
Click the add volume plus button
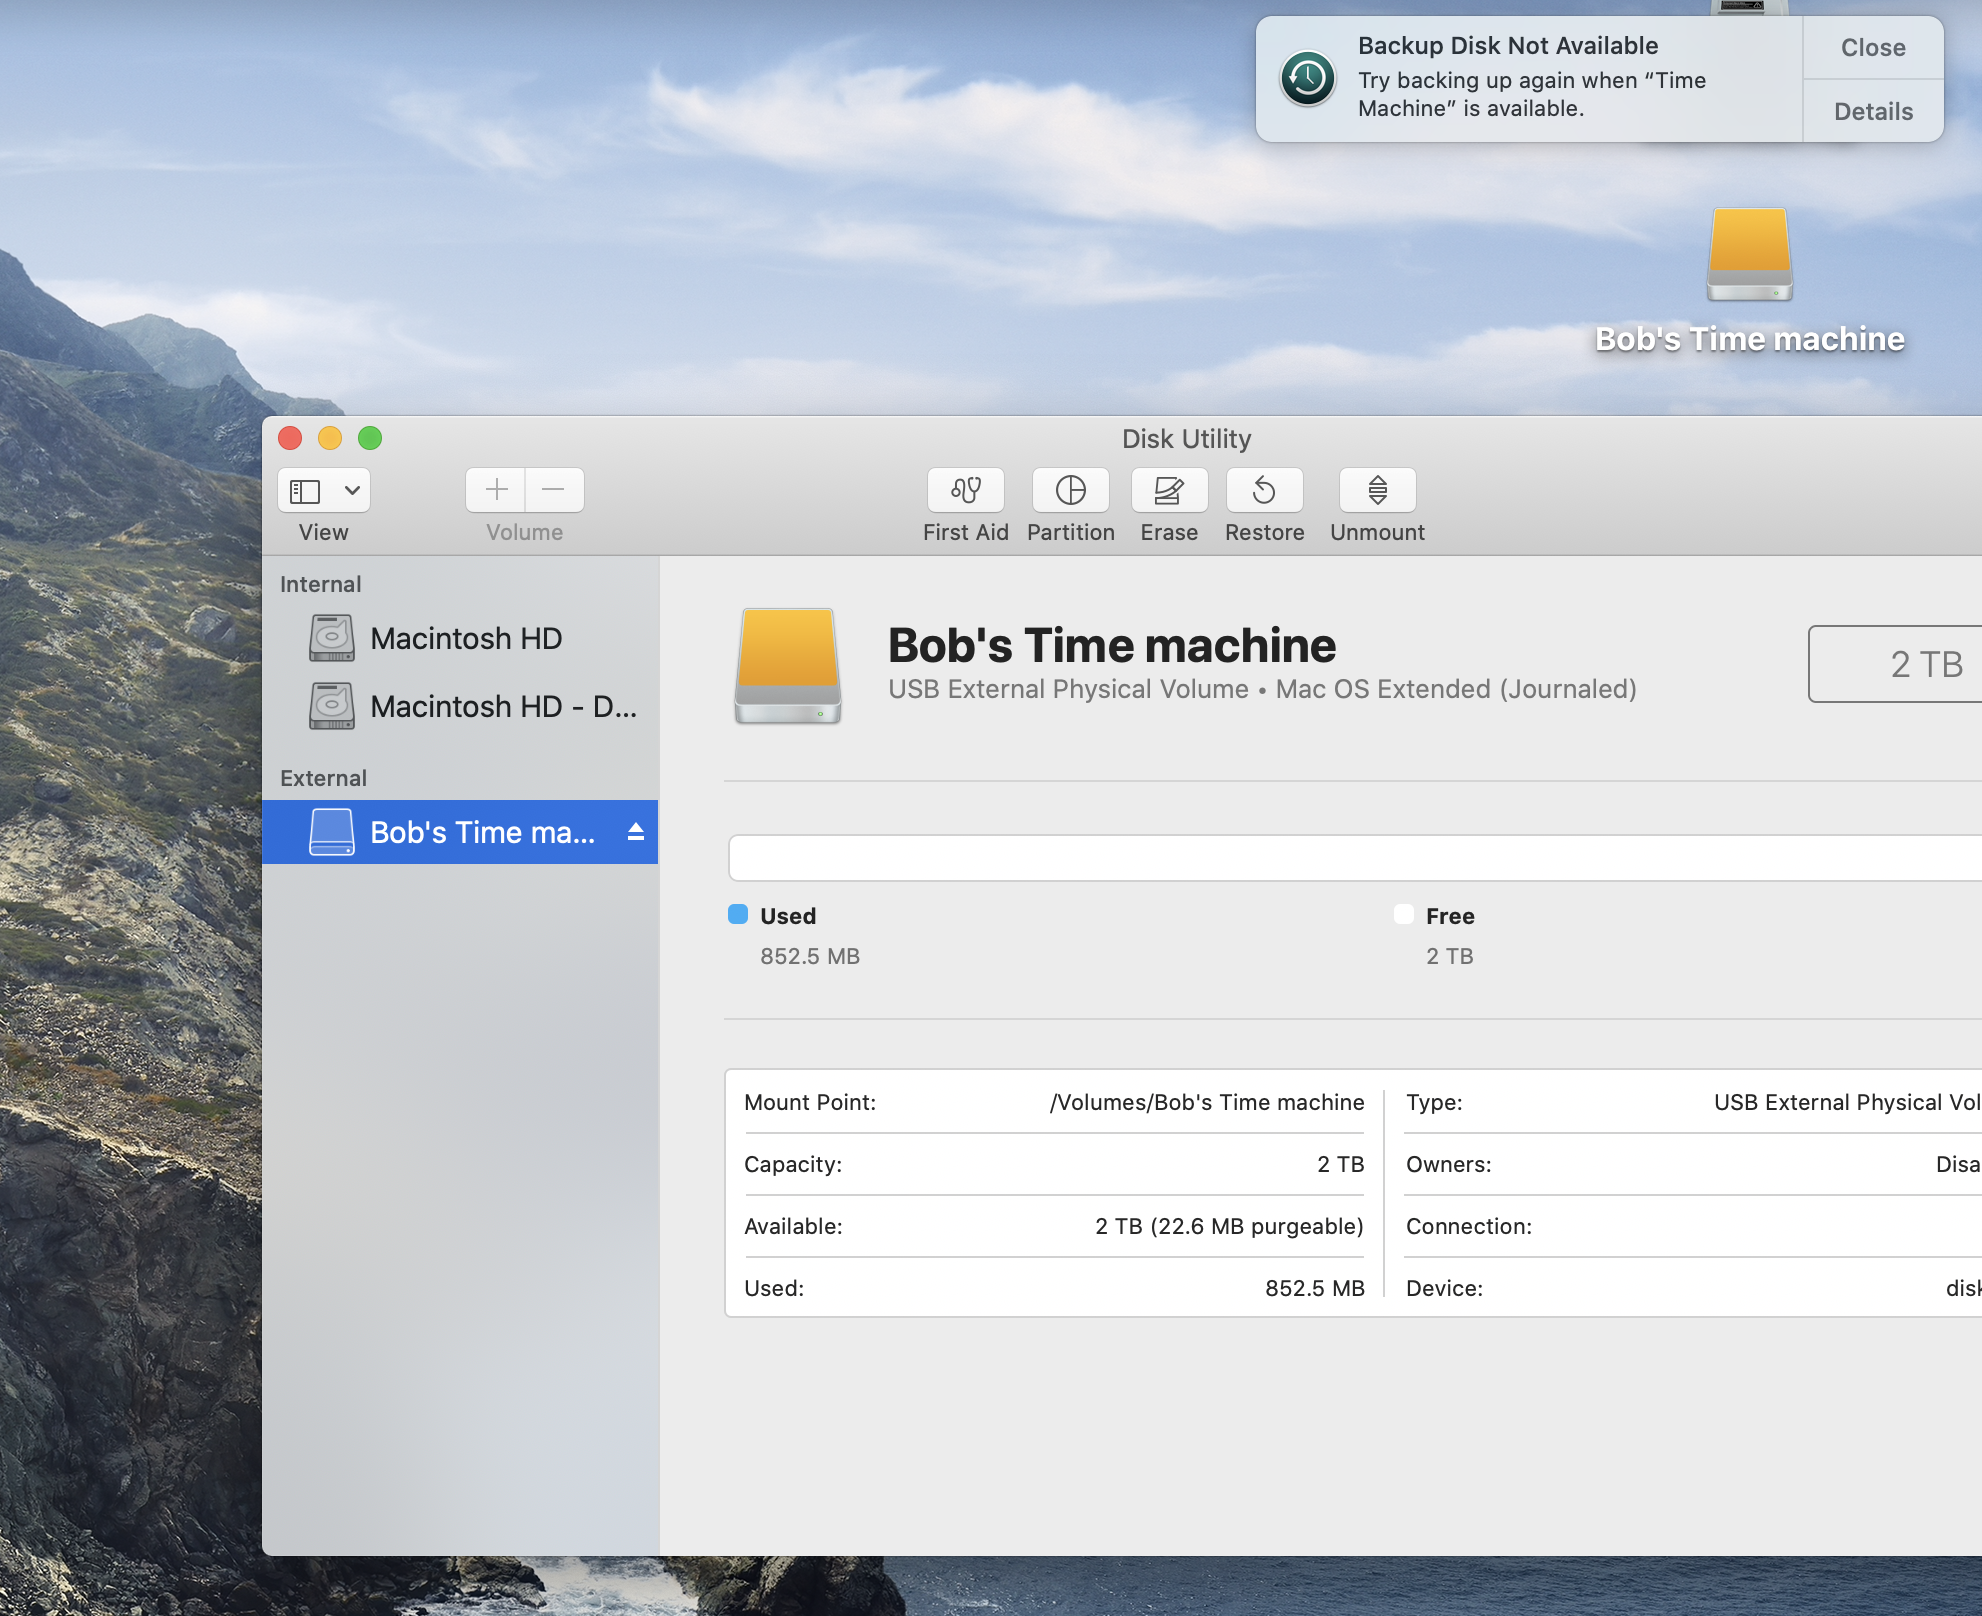(x=496, y=490)
